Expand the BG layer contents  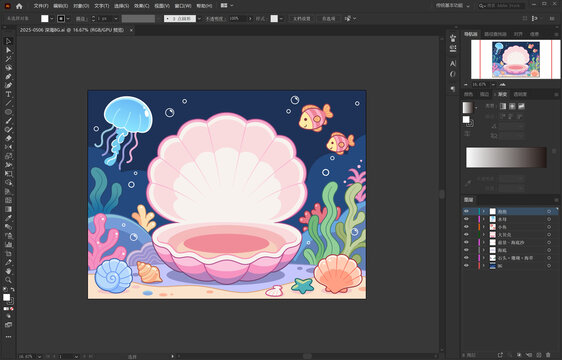click(x=484, y=266)
